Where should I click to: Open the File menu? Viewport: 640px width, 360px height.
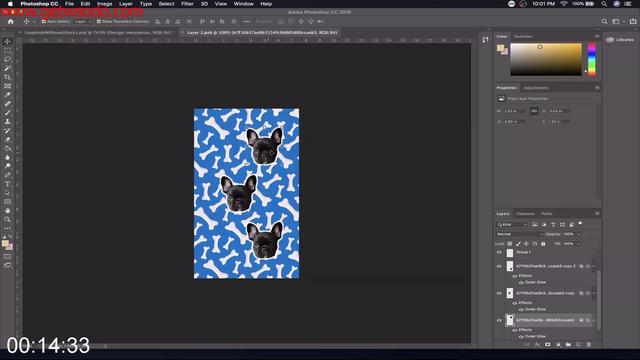(69, 4)
